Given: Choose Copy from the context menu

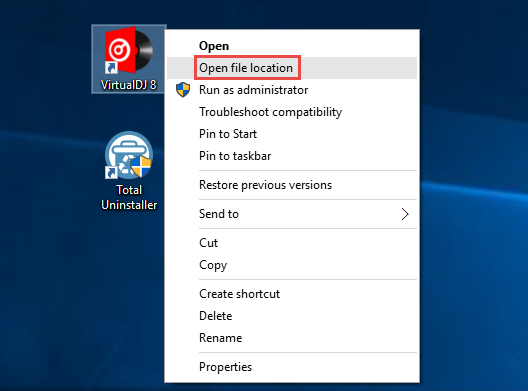Looking at the screenshot, I should point(292,265).
